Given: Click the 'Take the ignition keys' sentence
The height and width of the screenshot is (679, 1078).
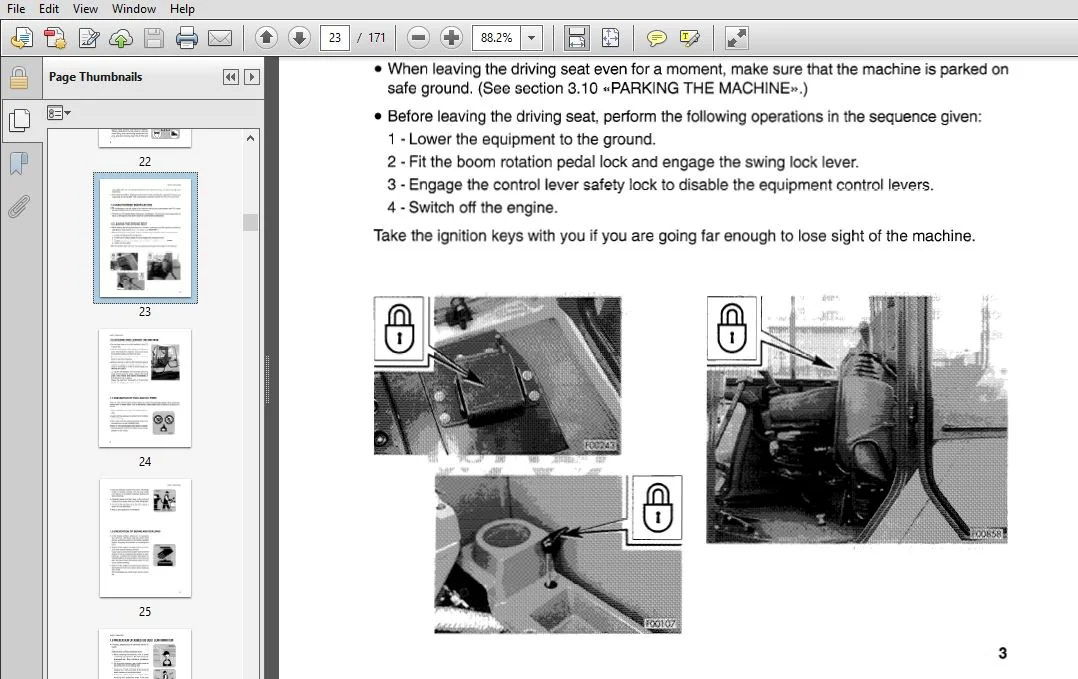Looking at the screenshot, I should coord(674,236).
